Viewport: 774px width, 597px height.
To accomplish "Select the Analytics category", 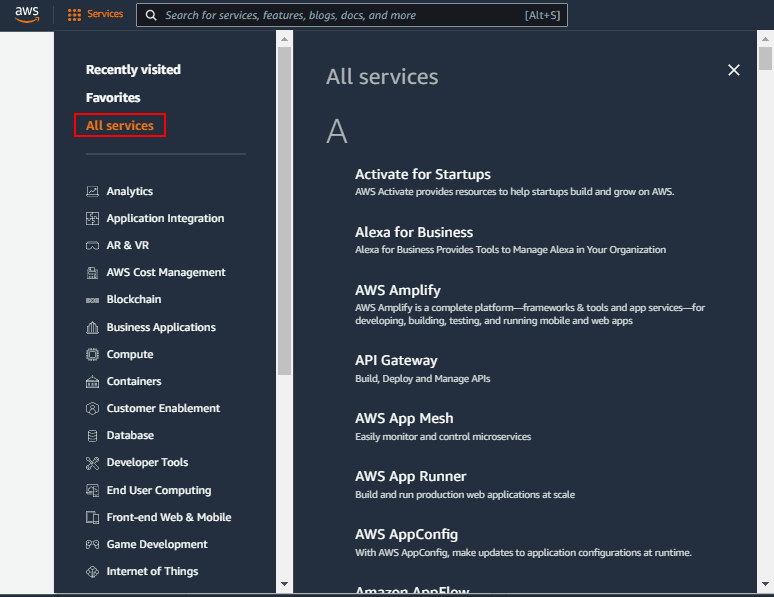I will (130, 192).
